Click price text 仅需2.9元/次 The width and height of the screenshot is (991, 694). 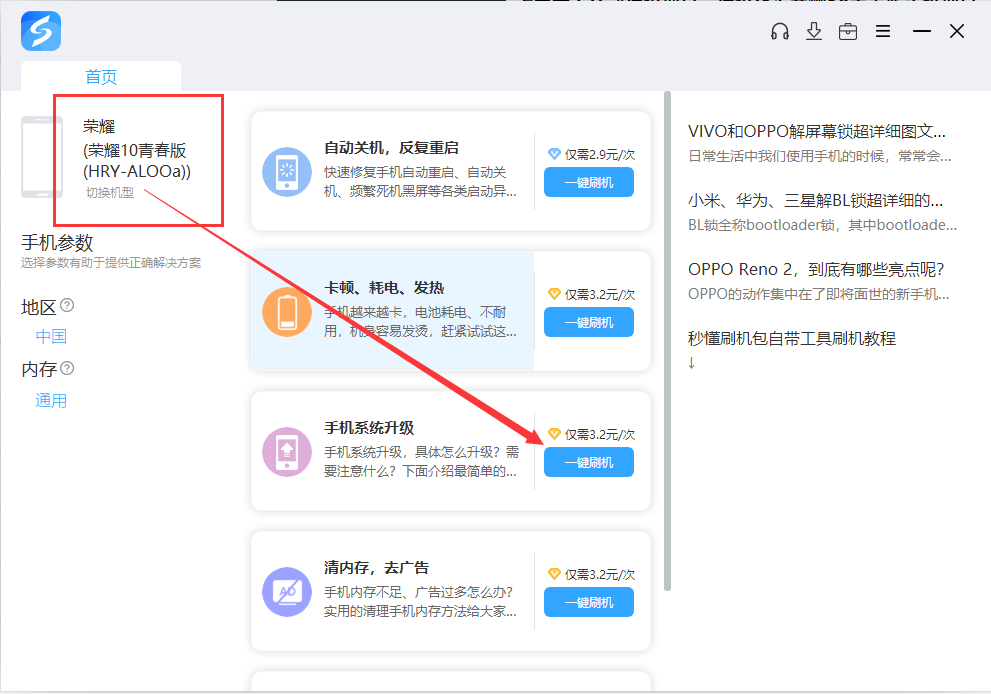click(x=600, y=154)
